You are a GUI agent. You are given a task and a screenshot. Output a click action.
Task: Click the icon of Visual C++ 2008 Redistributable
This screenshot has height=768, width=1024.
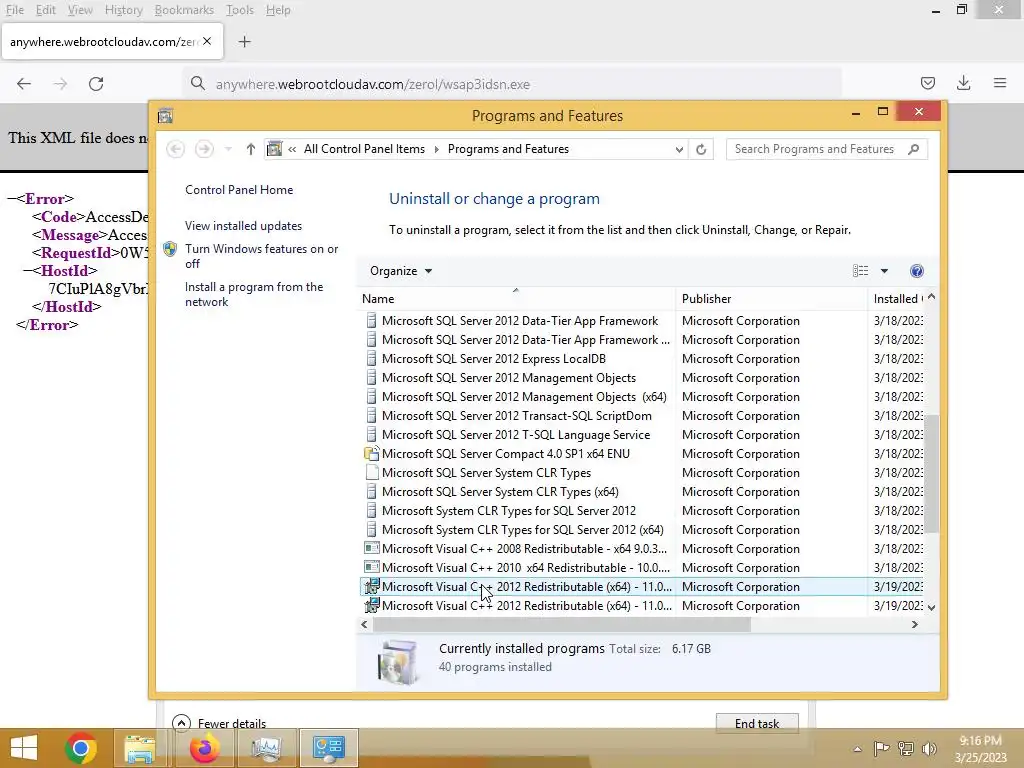click(372, 549)
